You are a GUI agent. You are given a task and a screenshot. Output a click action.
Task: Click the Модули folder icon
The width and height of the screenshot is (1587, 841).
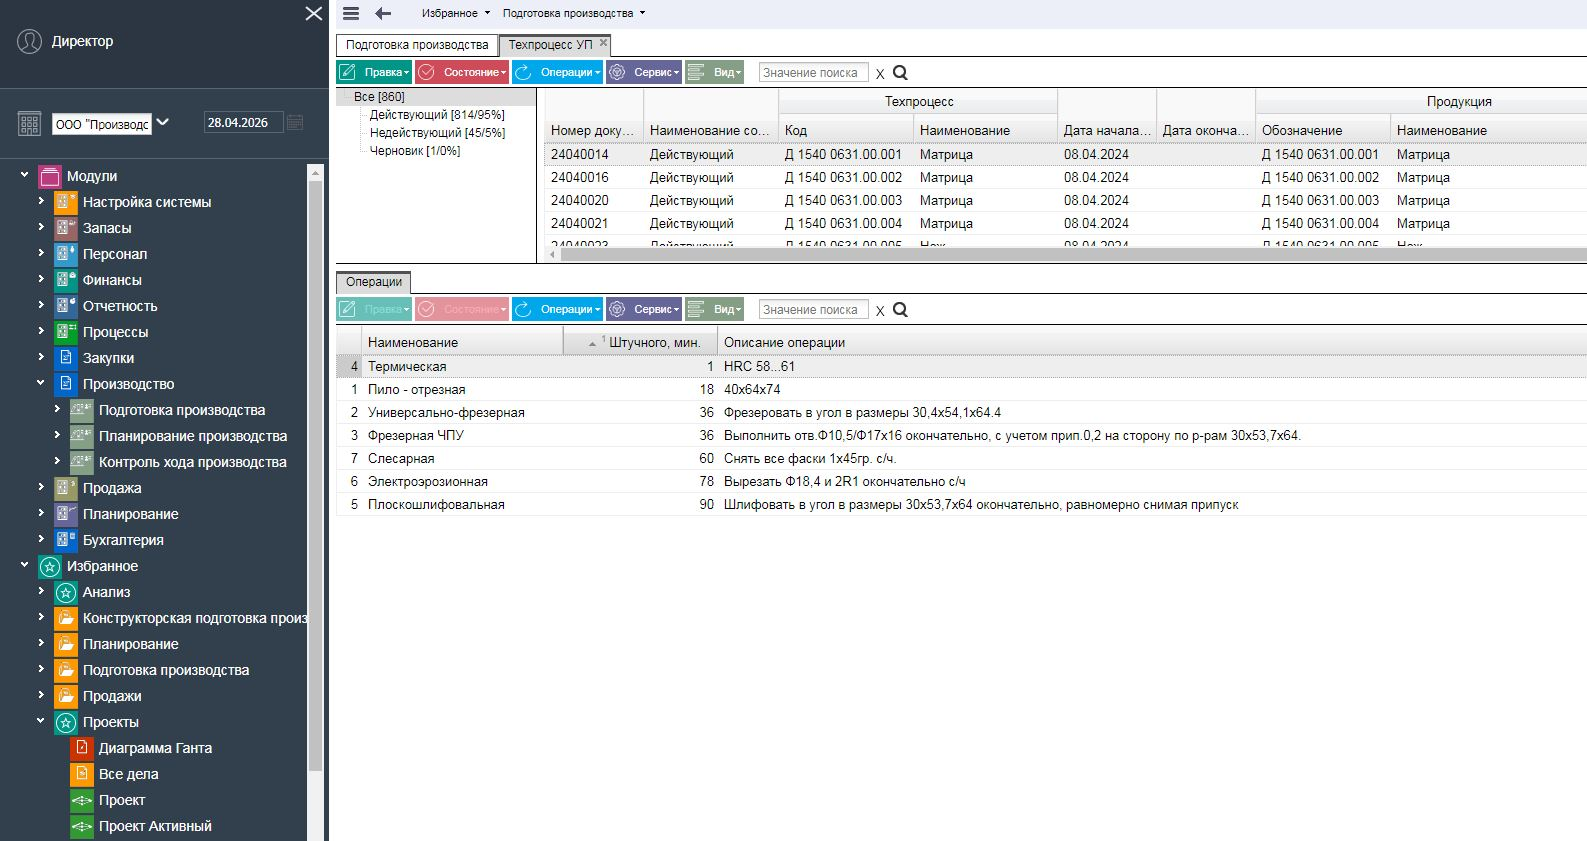(x=50, y=176)
